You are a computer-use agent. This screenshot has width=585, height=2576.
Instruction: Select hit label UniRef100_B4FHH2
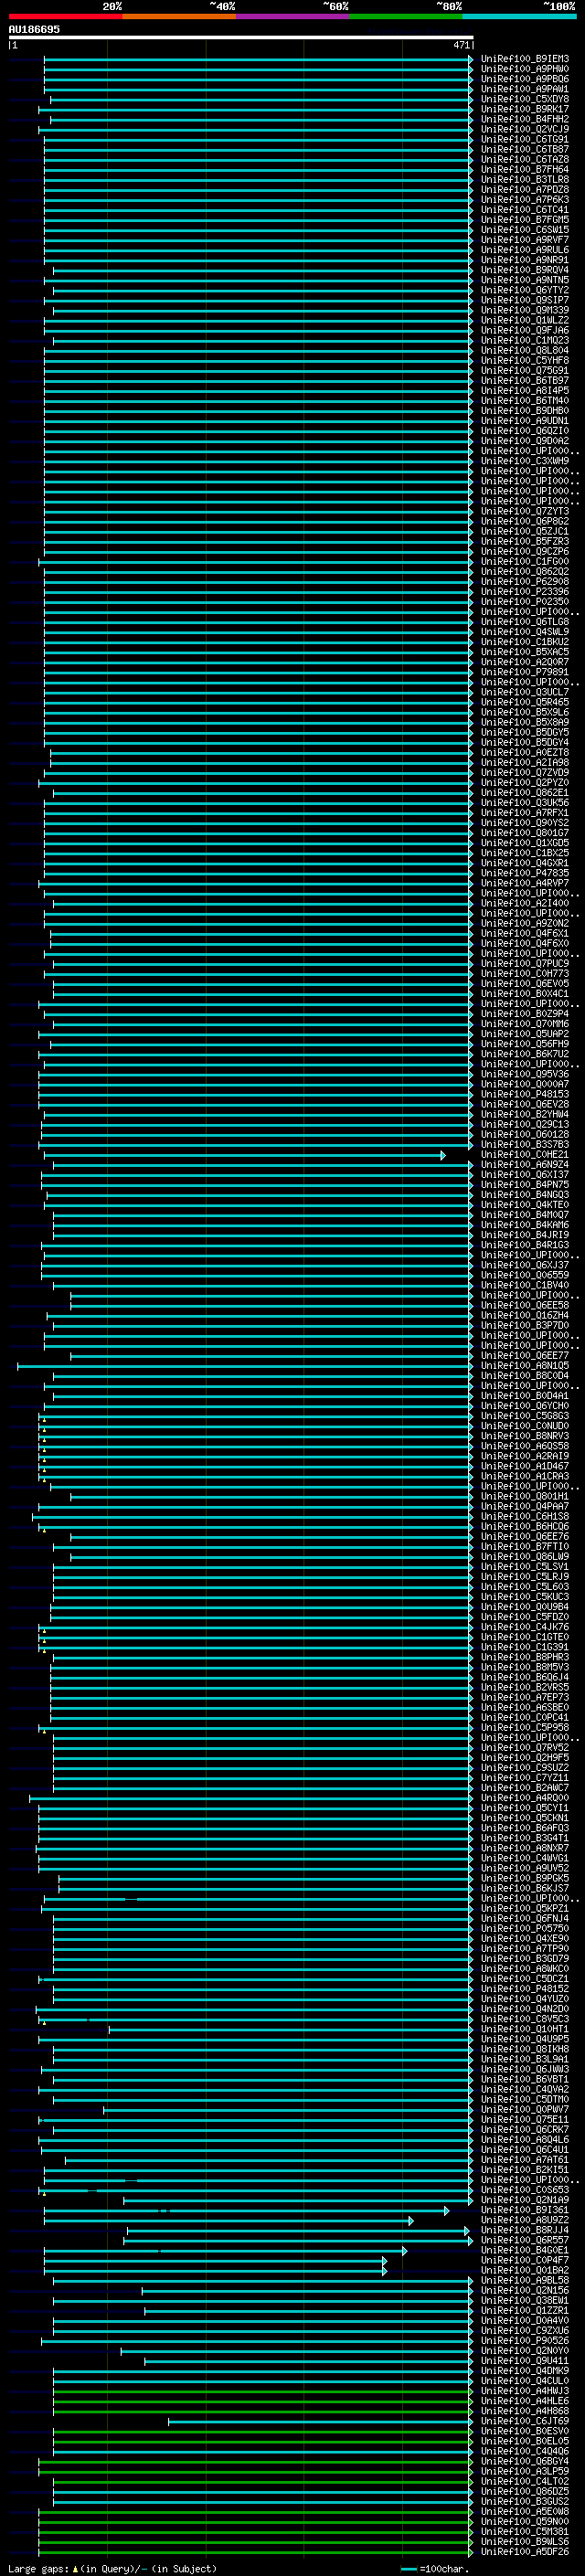tap(525, 119)
